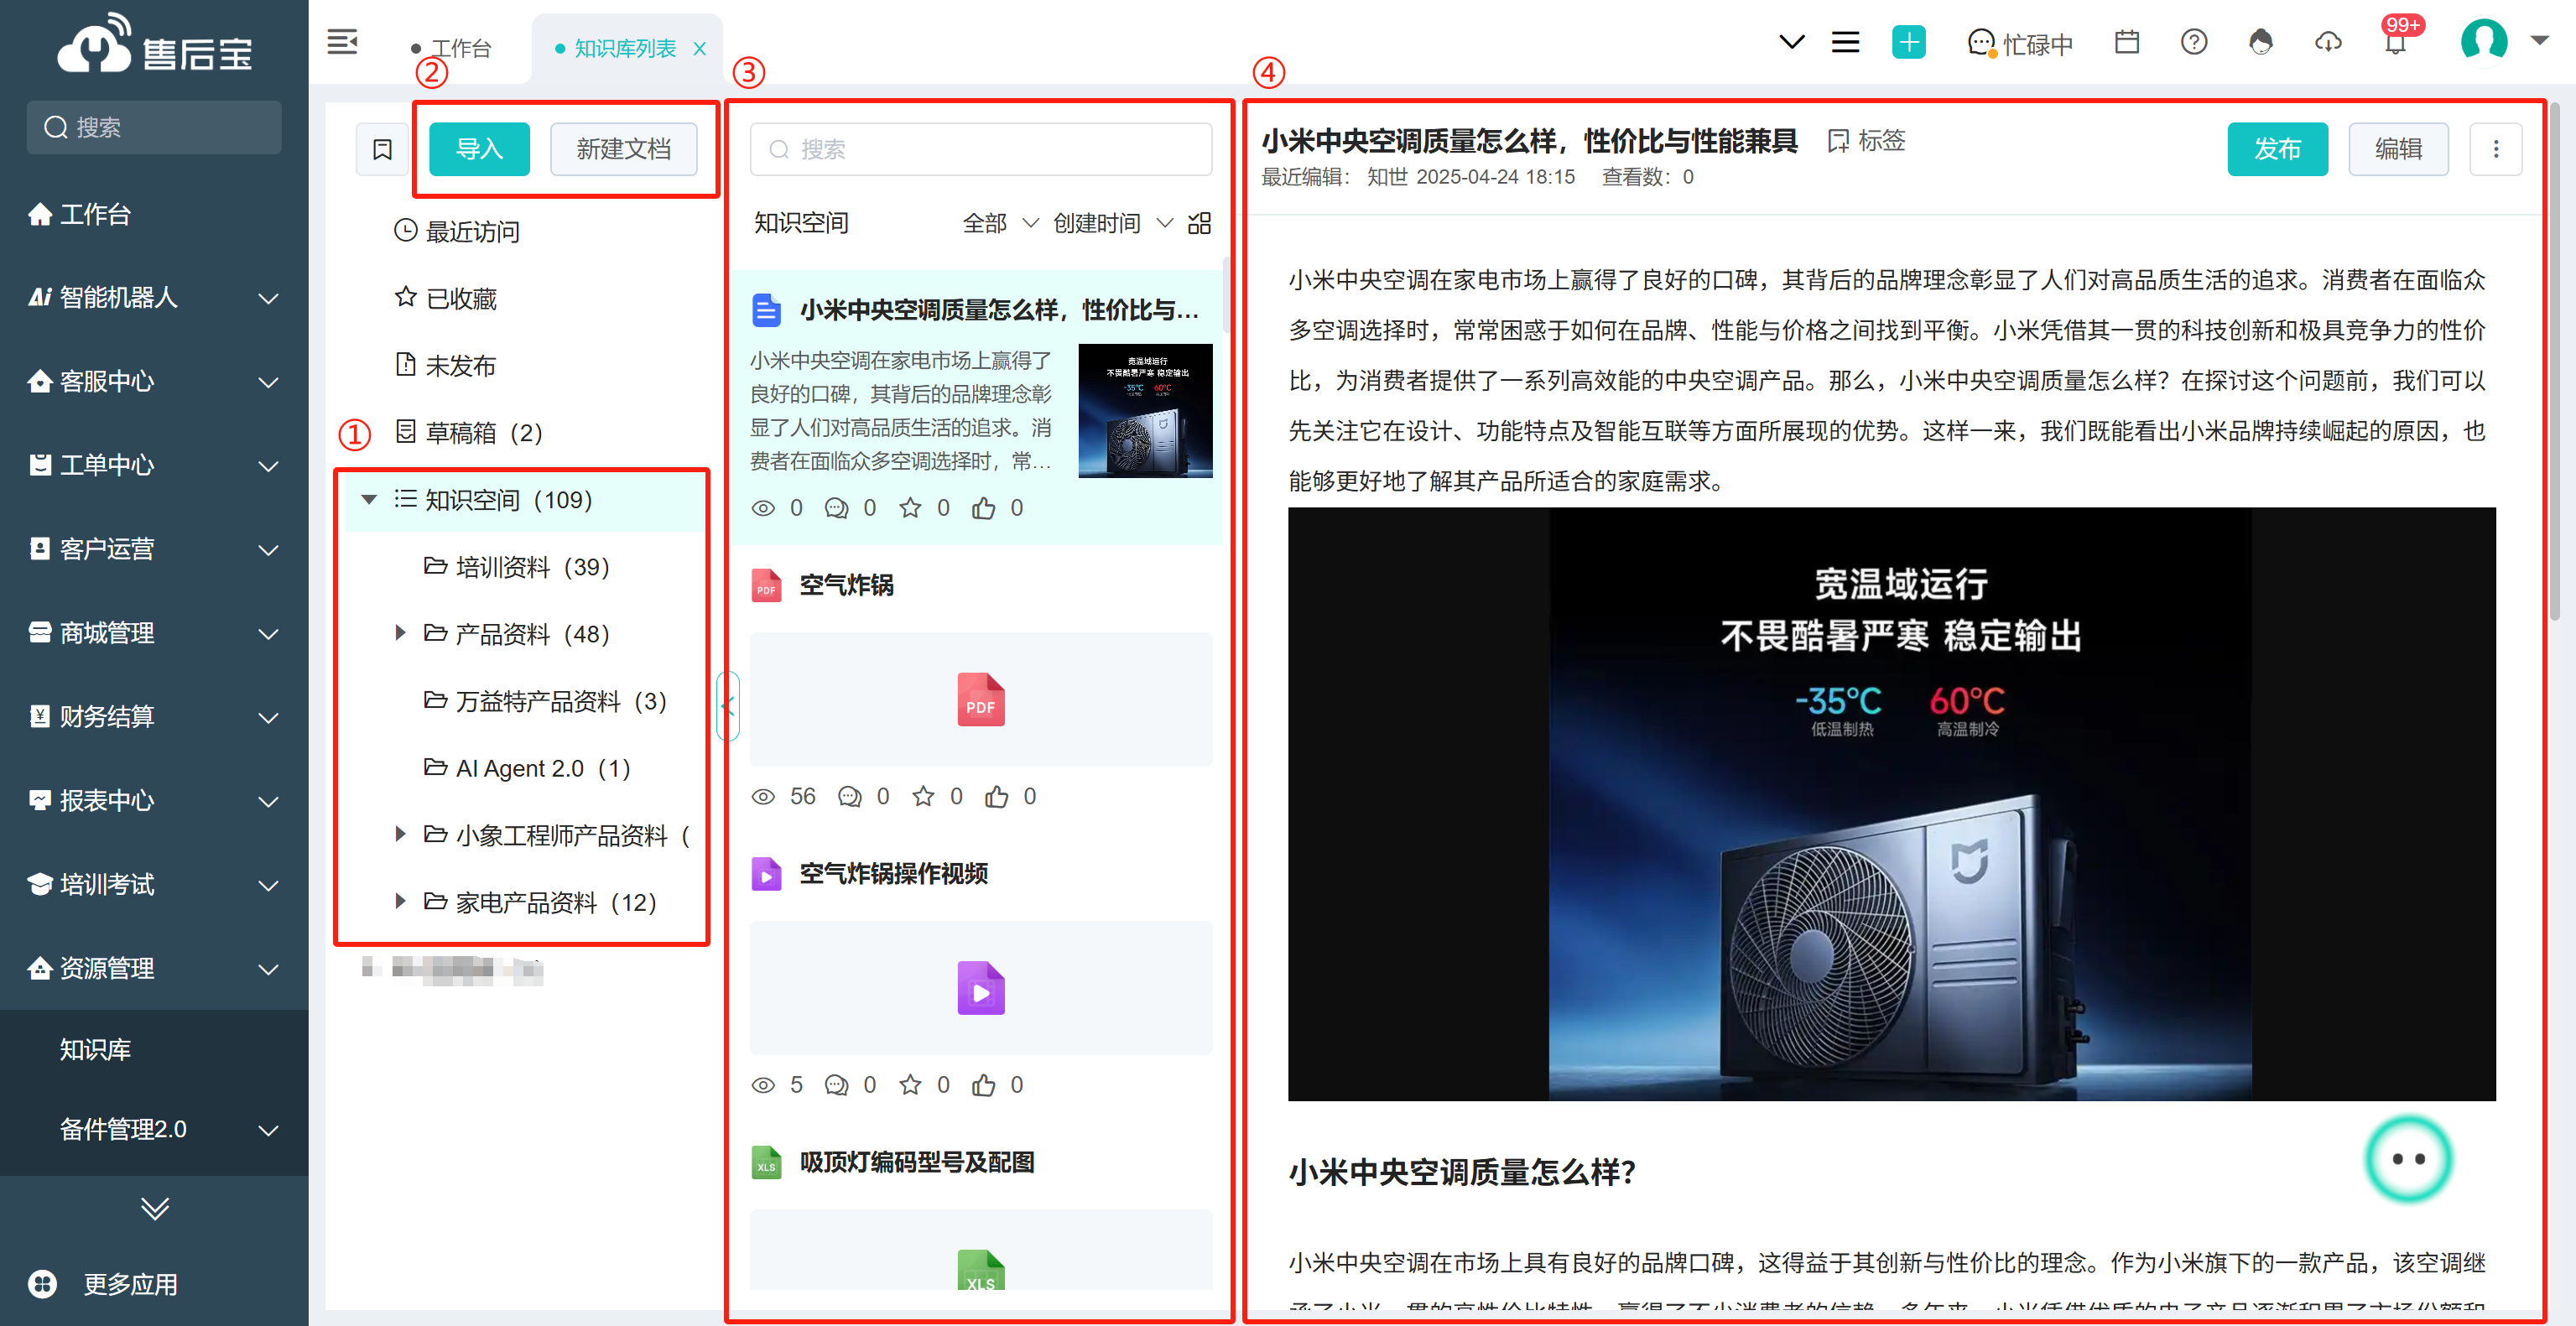The image size is (2576, 1326).
Task: Click the 发布 button
Action: click(x=2277, y=149)
